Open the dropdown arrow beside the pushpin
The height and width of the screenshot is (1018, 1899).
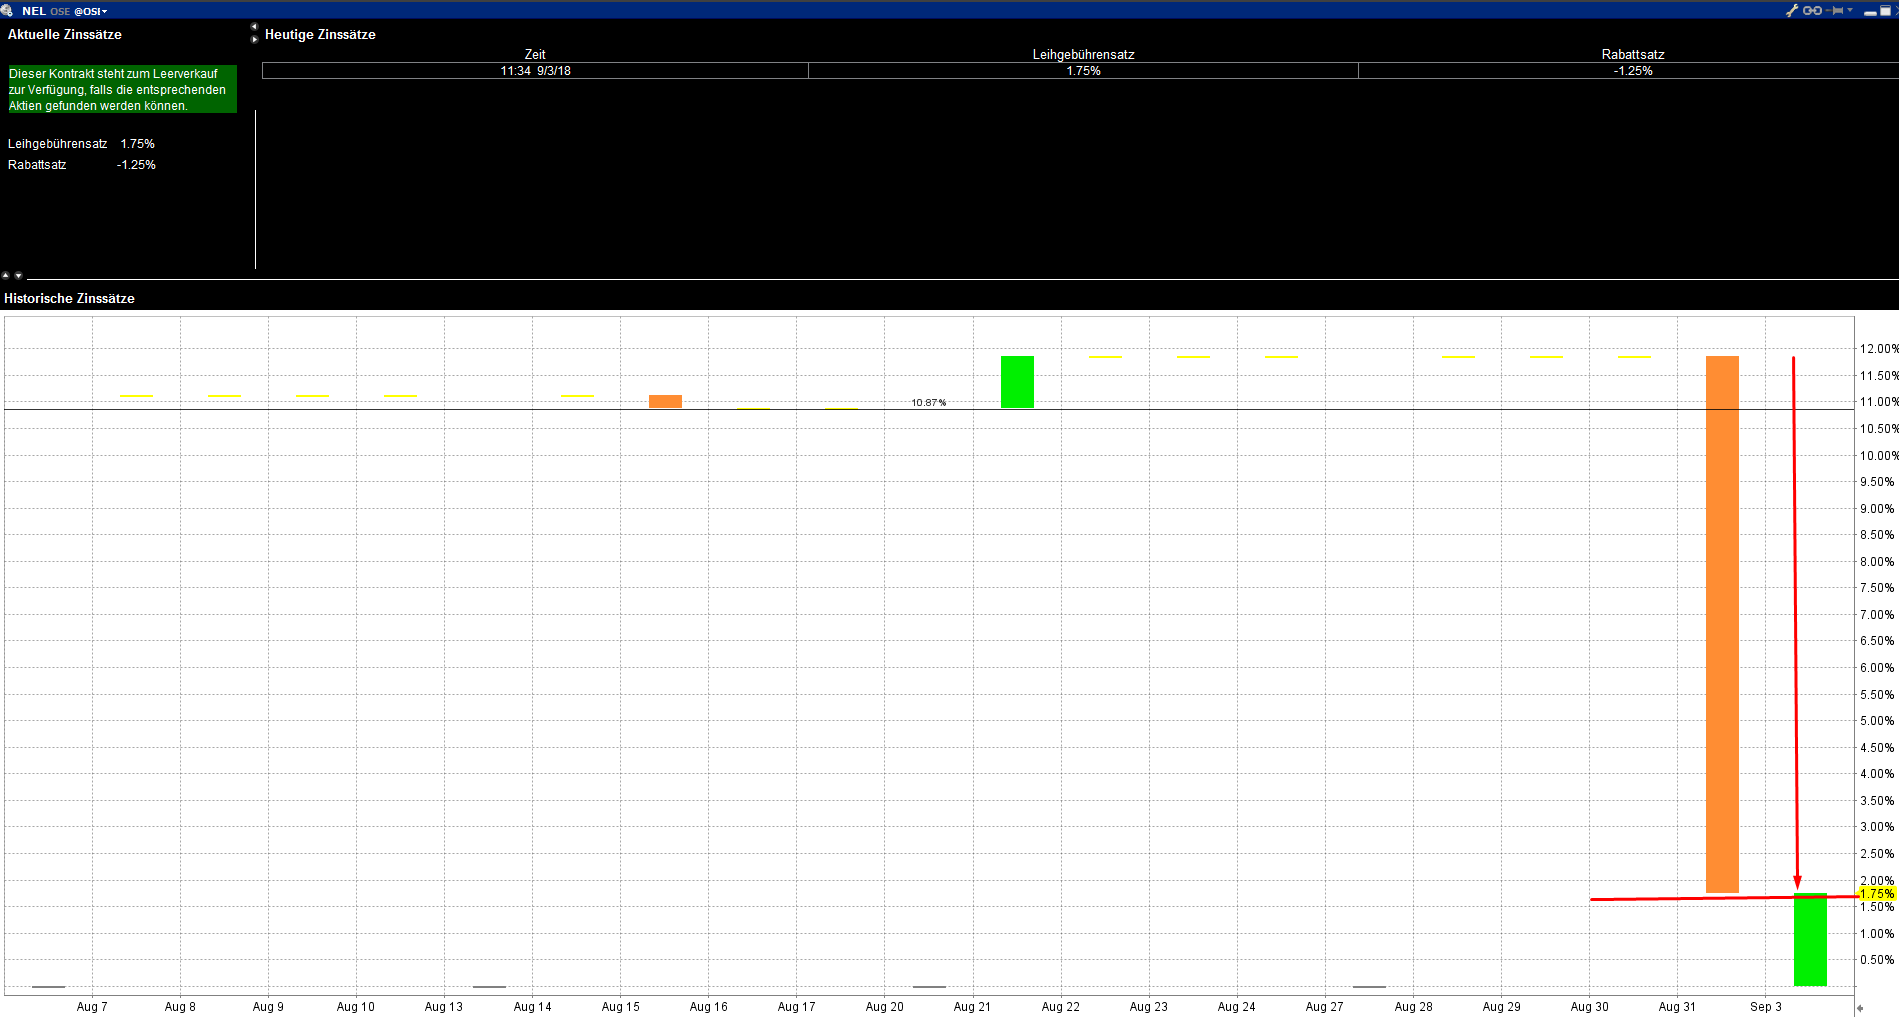pos(1850,10)
